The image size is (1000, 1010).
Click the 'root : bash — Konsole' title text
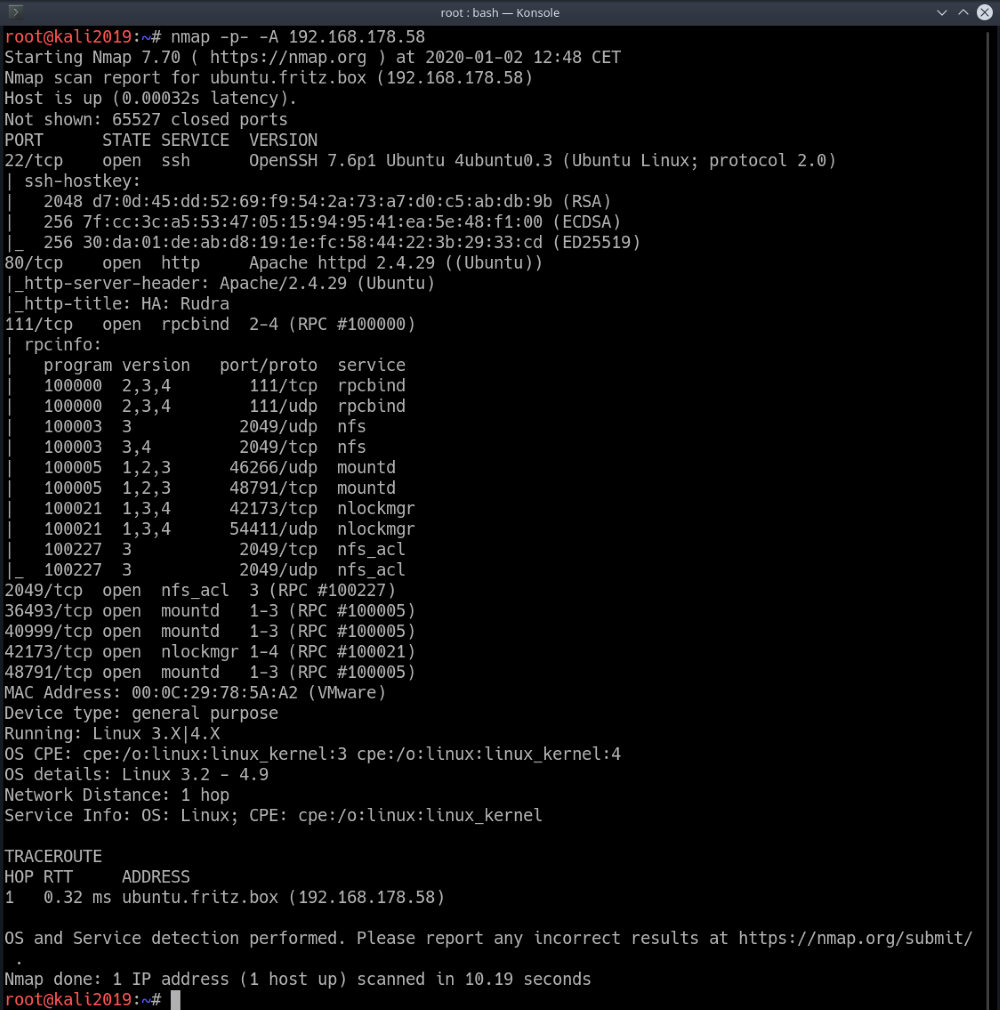pos(500,13)
